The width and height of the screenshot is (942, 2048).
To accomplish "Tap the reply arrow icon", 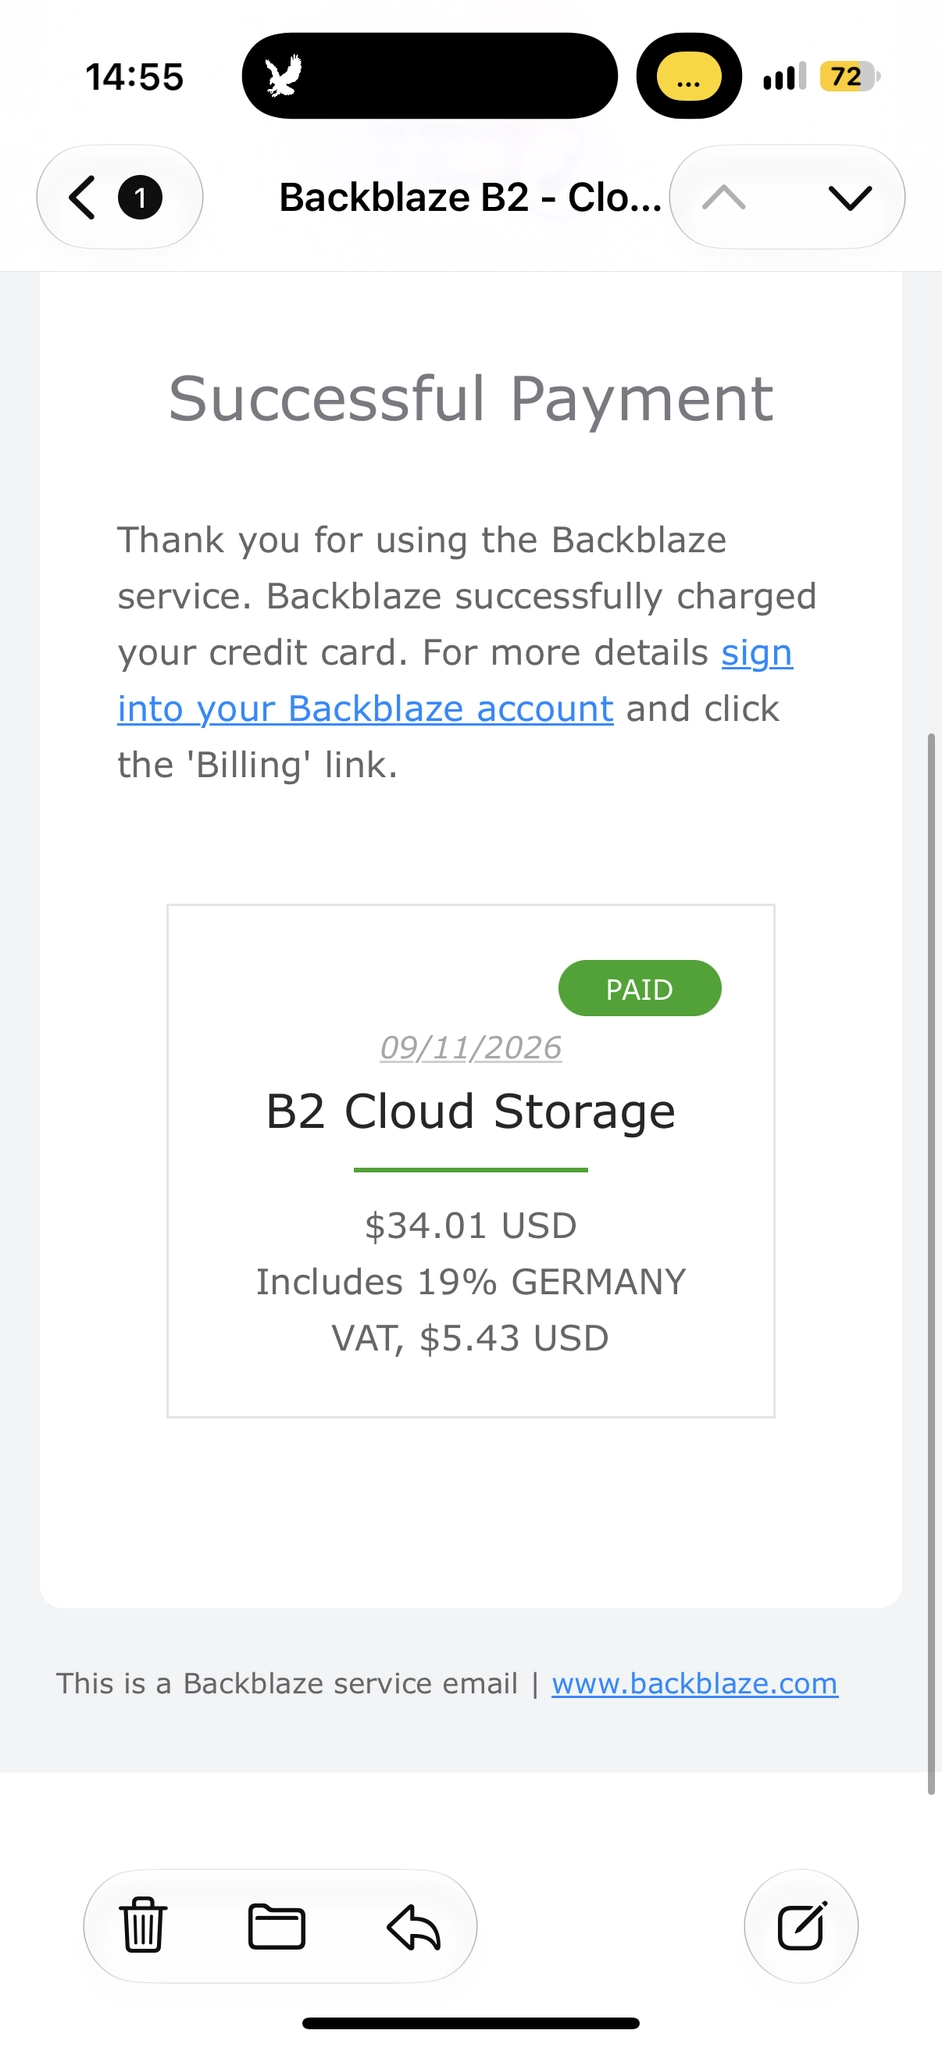I will tap(414, 1927).
